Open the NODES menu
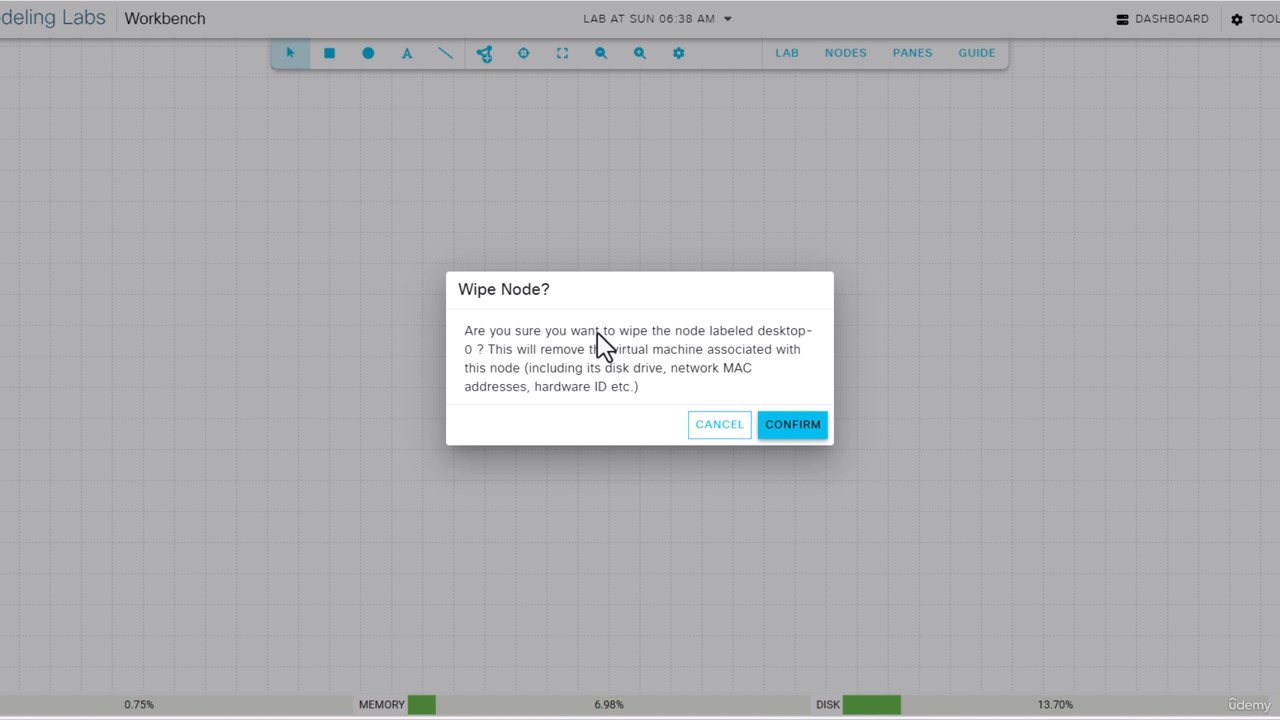Screen dimensions: 1280x720 tap(846, 53)
